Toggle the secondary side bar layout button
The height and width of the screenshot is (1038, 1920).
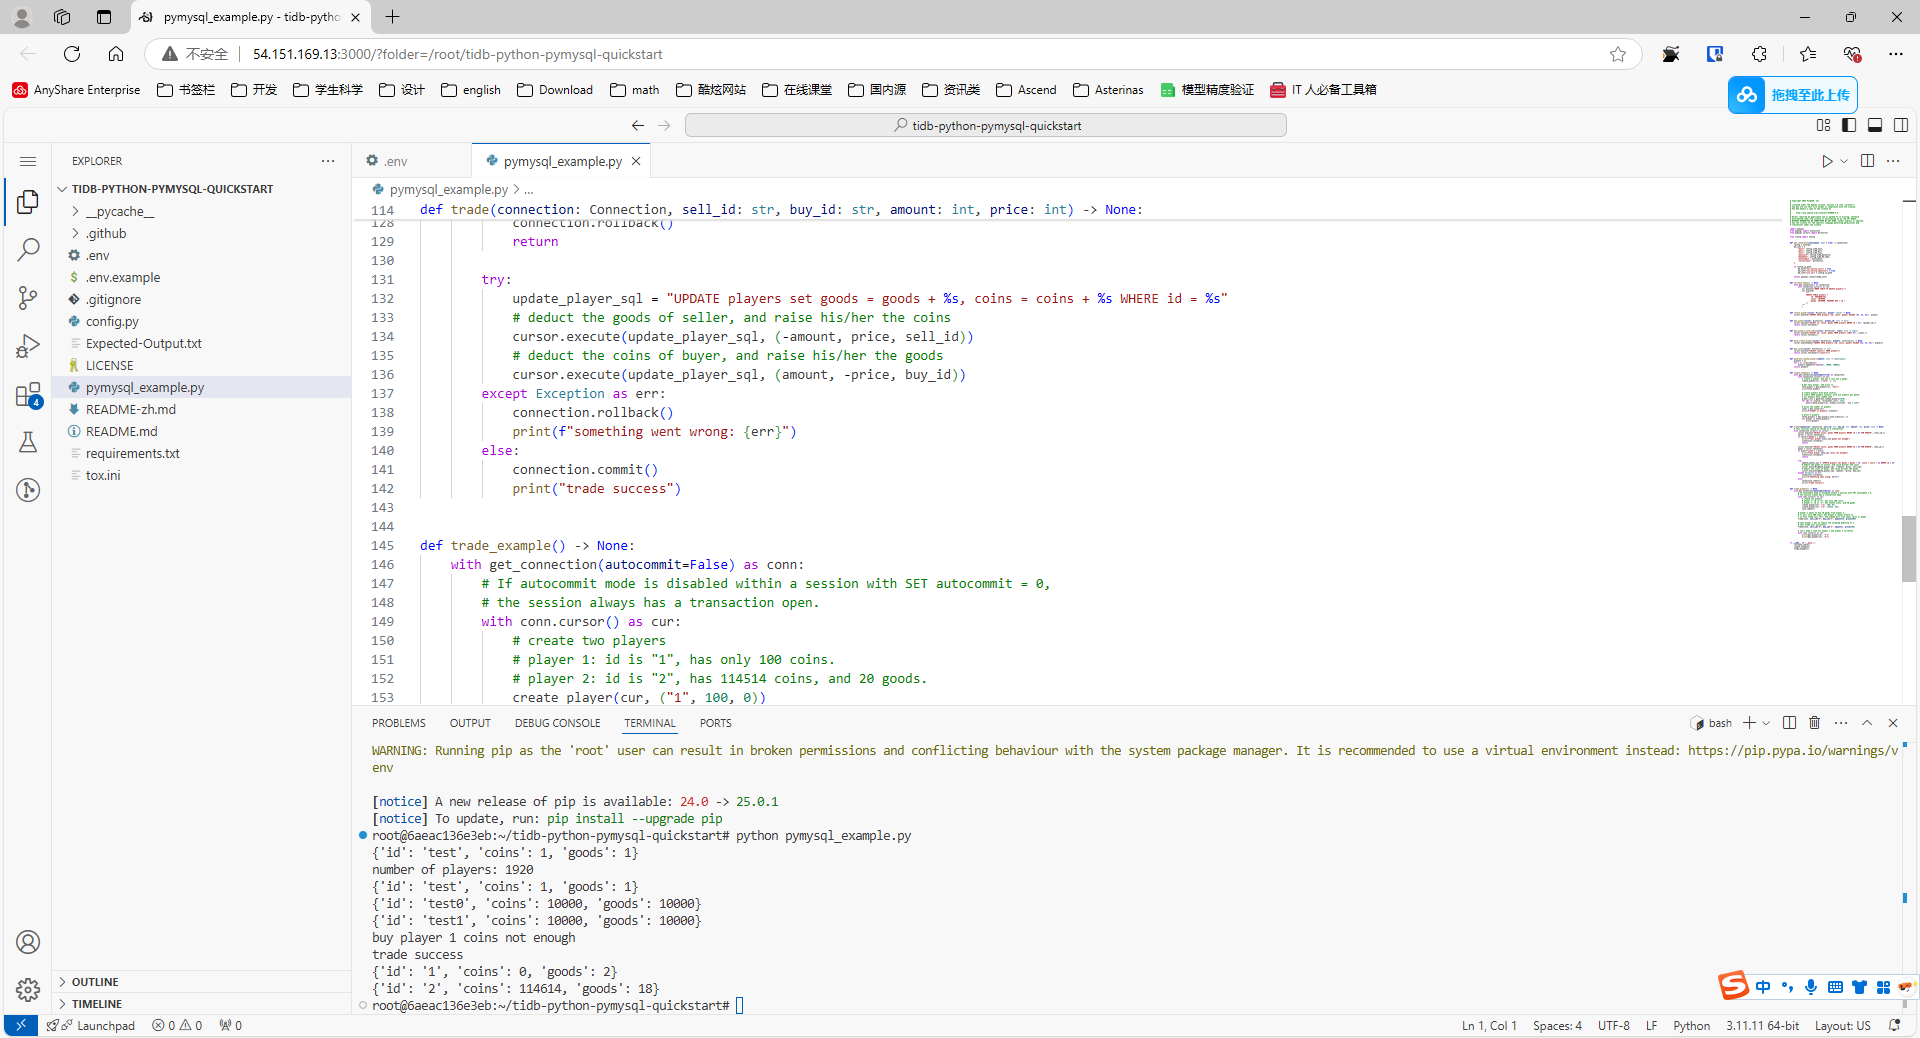[x=1901, y=125]
